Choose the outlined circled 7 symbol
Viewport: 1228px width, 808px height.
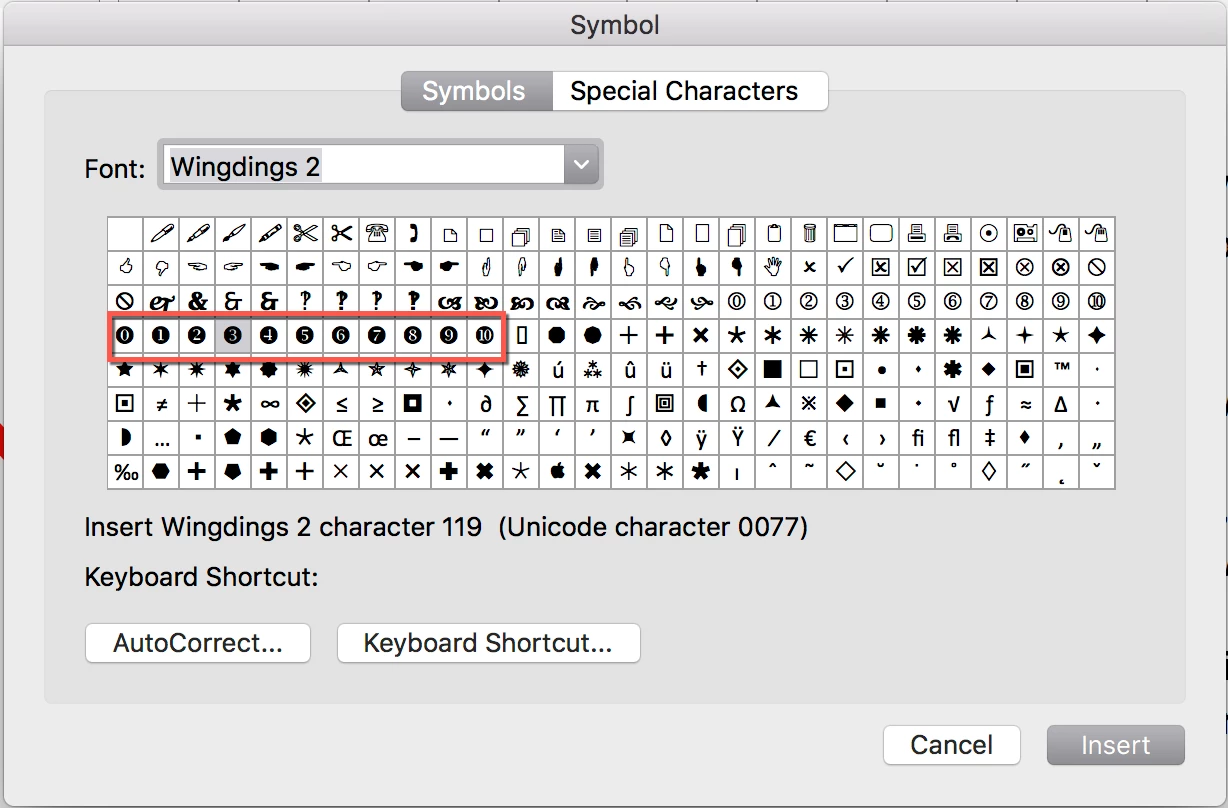point(989,302)
